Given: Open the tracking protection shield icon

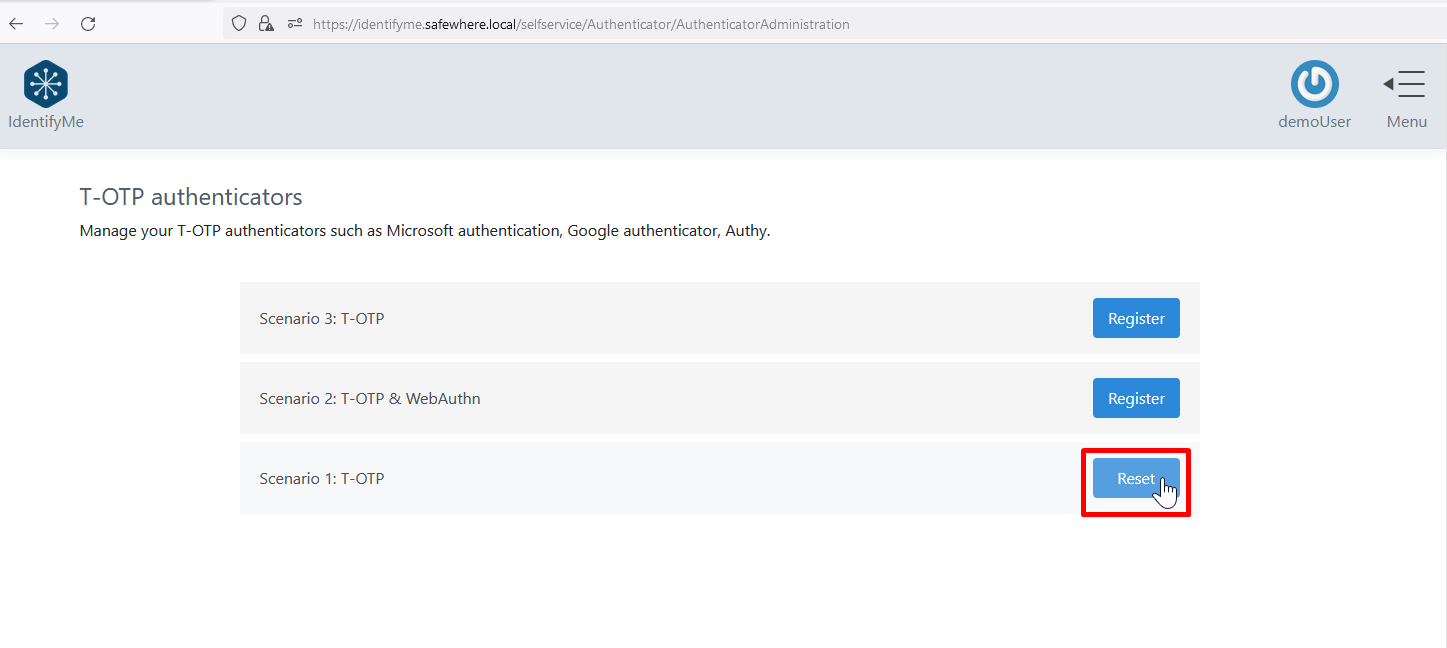Looking at the screenshot, I should tap(239, 24).
